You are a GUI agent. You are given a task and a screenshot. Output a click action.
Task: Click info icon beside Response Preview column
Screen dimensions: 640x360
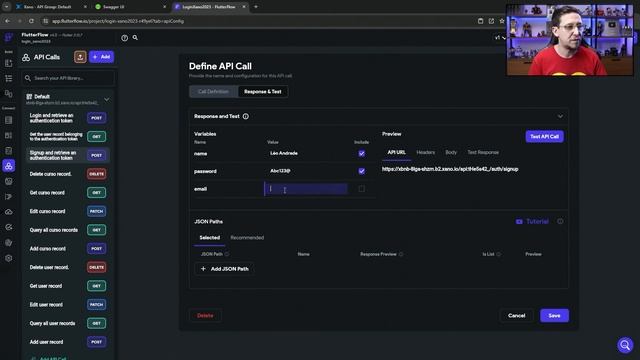(x=401, y=254)
